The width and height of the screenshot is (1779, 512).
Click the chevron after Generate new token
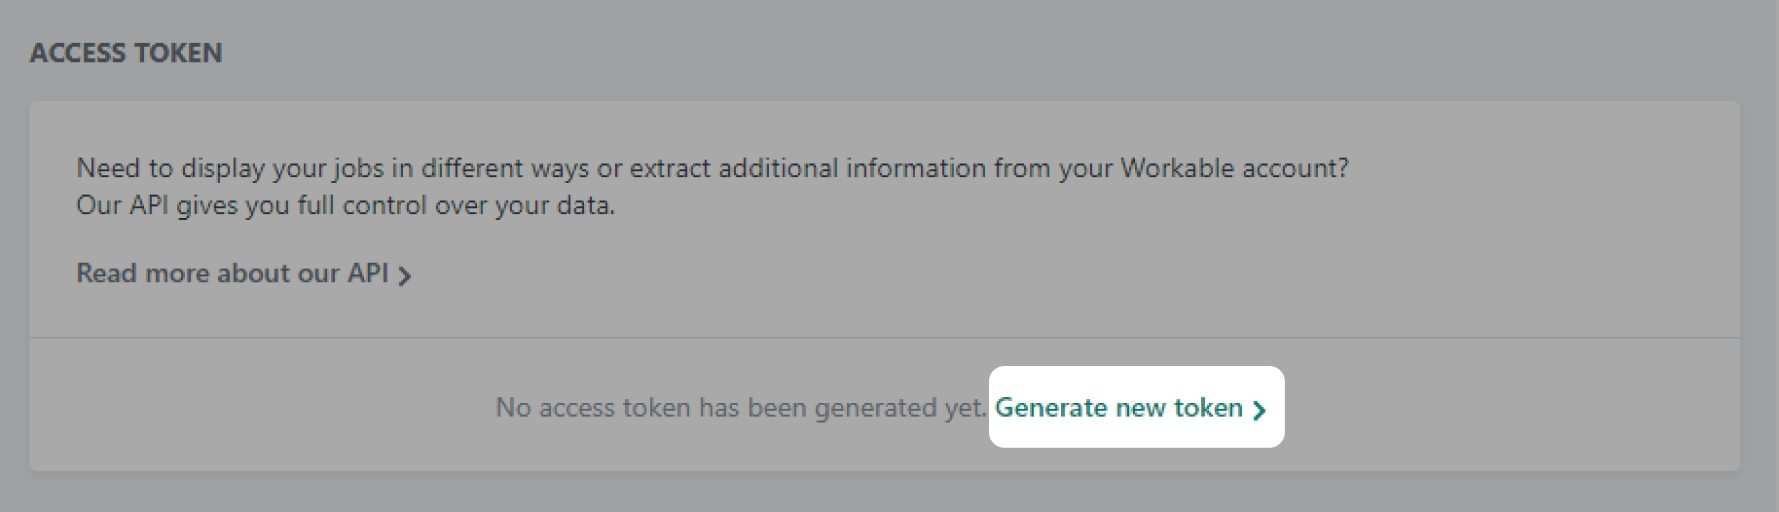1259,410
